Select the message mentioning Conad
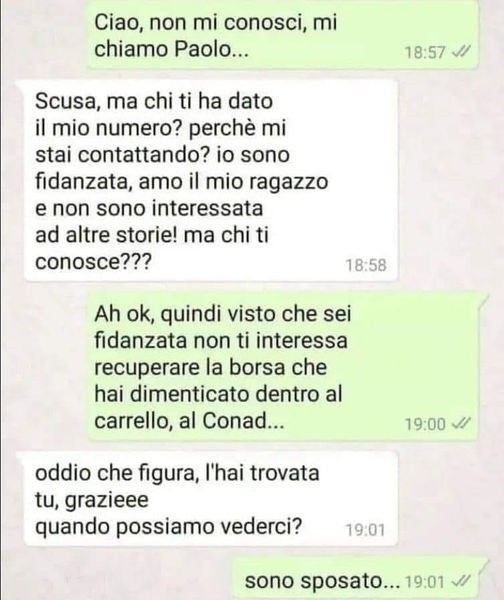 pyautogui.click(x=282, y=367)
